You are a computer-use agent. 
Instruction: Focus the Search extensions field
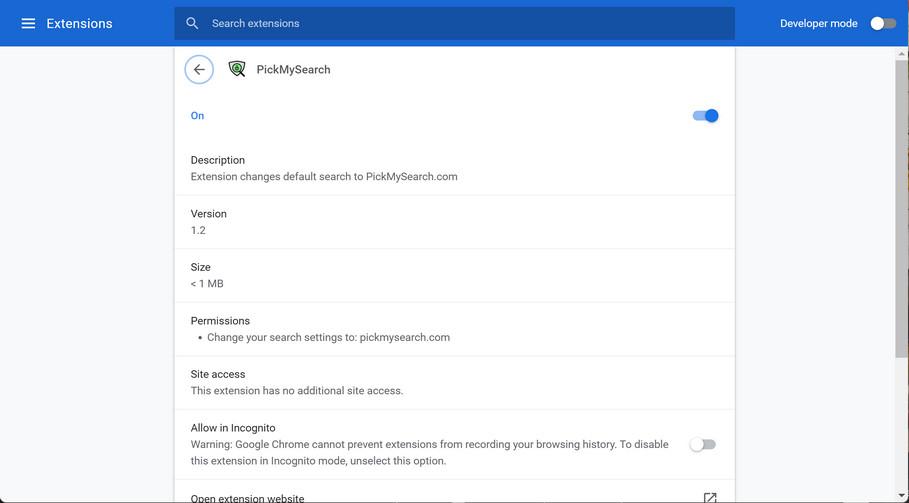coord(460,23)
